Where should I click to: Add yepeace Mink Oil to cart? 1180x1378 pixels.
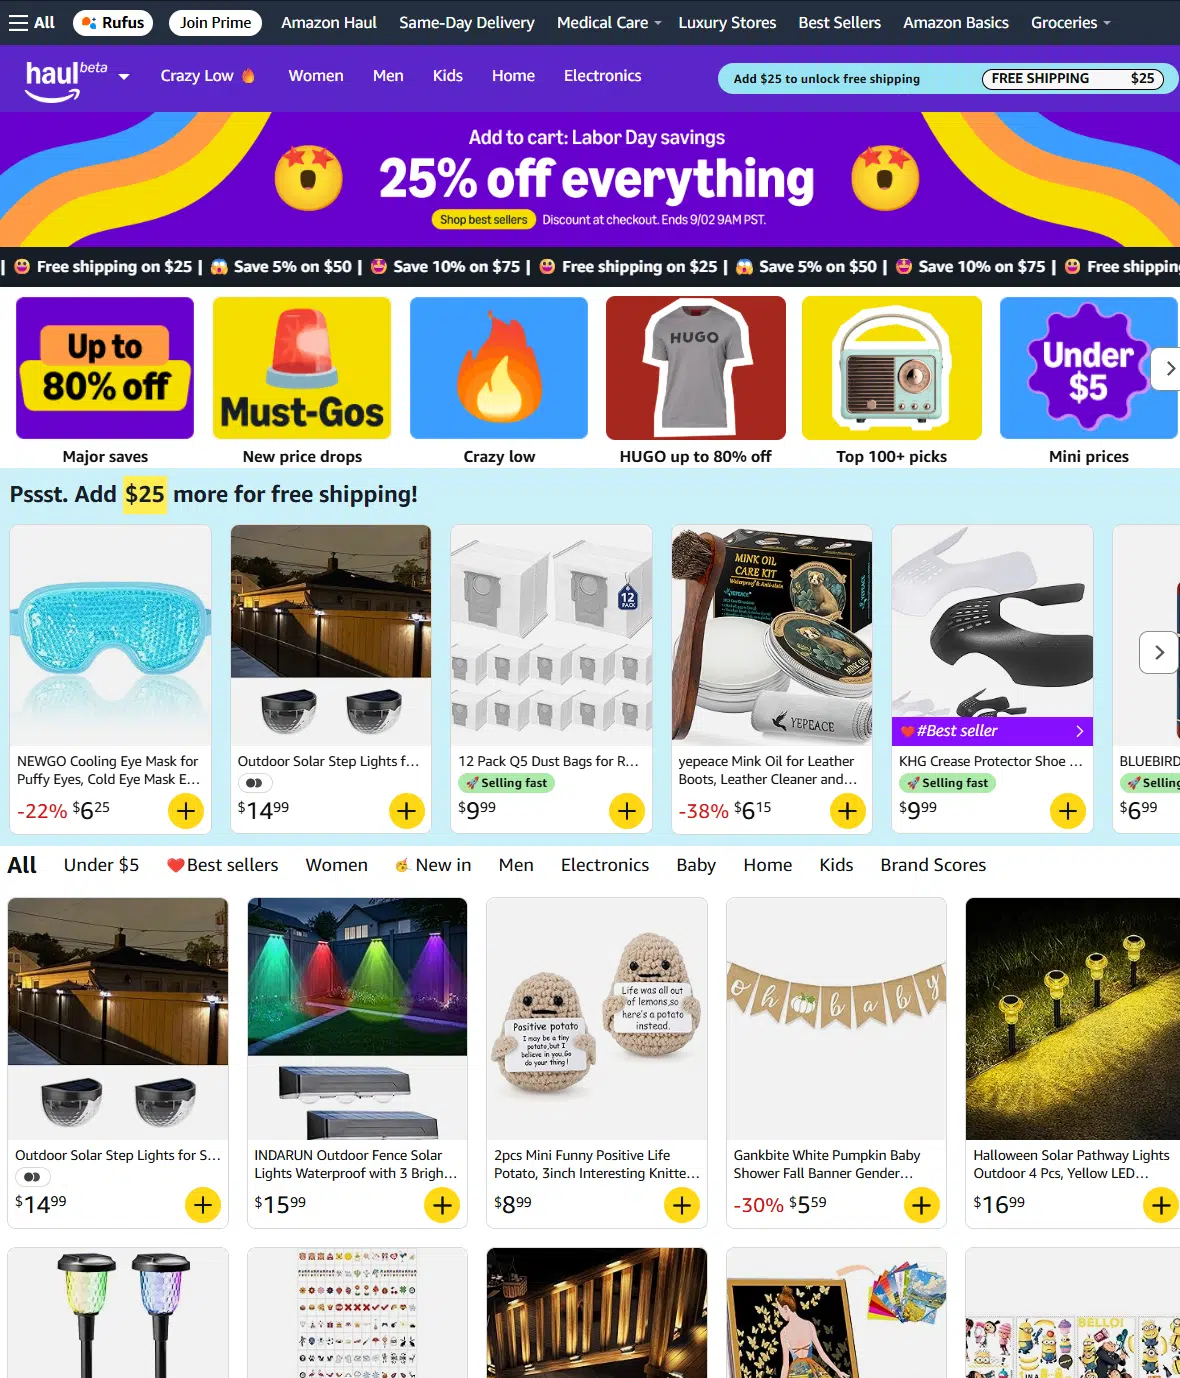[847, 811]
